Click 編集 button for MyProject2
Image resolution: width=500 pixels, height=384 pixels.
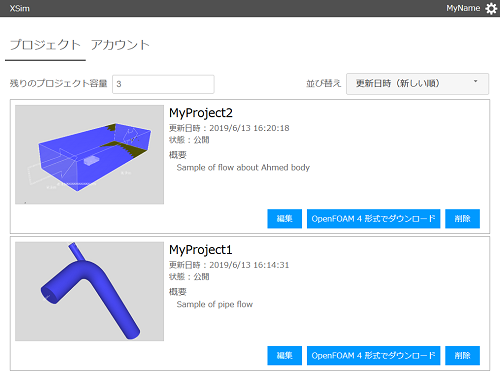point(285,219)
